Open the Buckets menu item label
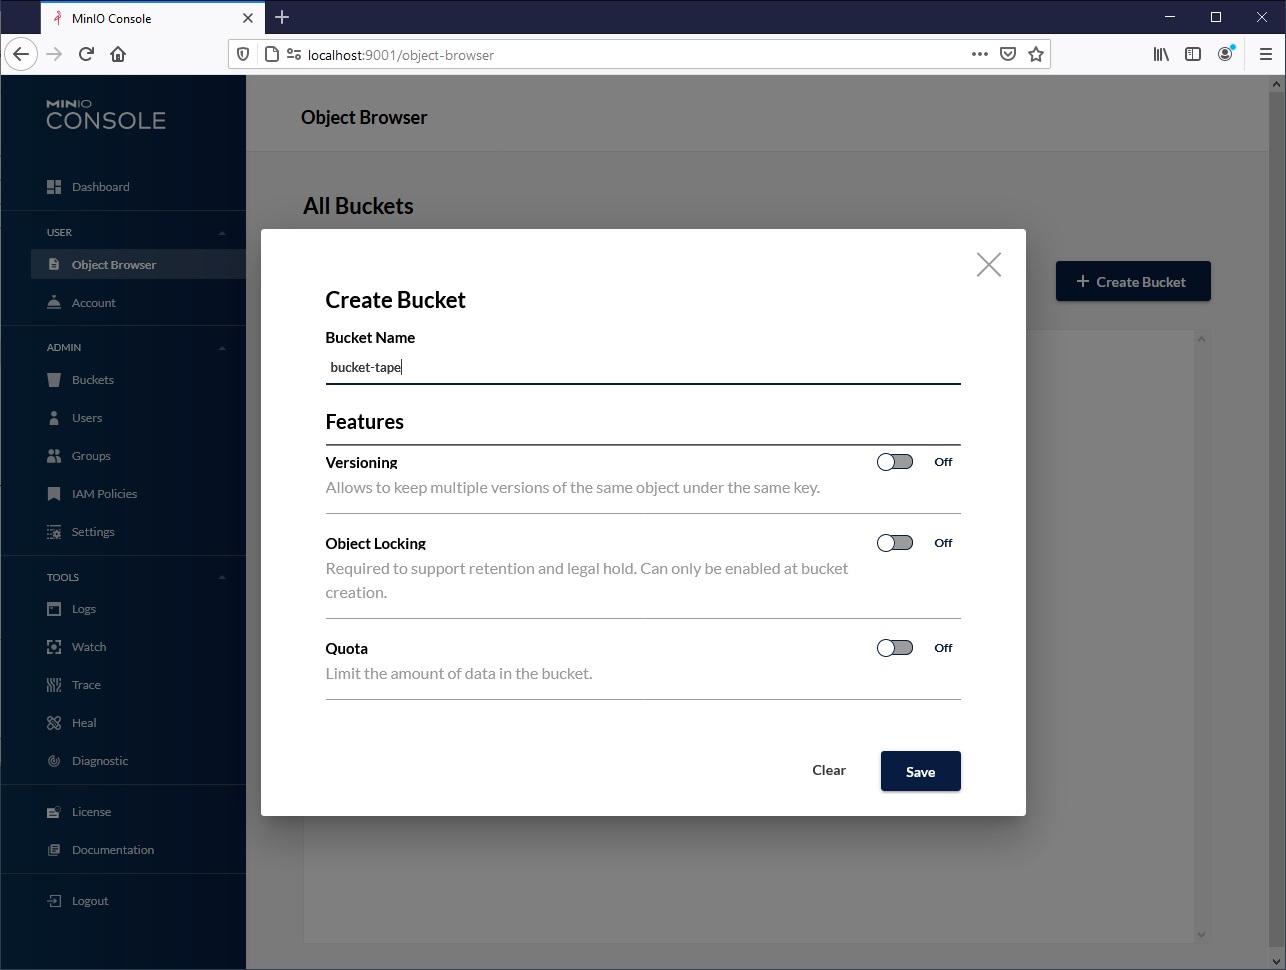The height and width of the screenshot is (970, 1286). click(93, 380)
